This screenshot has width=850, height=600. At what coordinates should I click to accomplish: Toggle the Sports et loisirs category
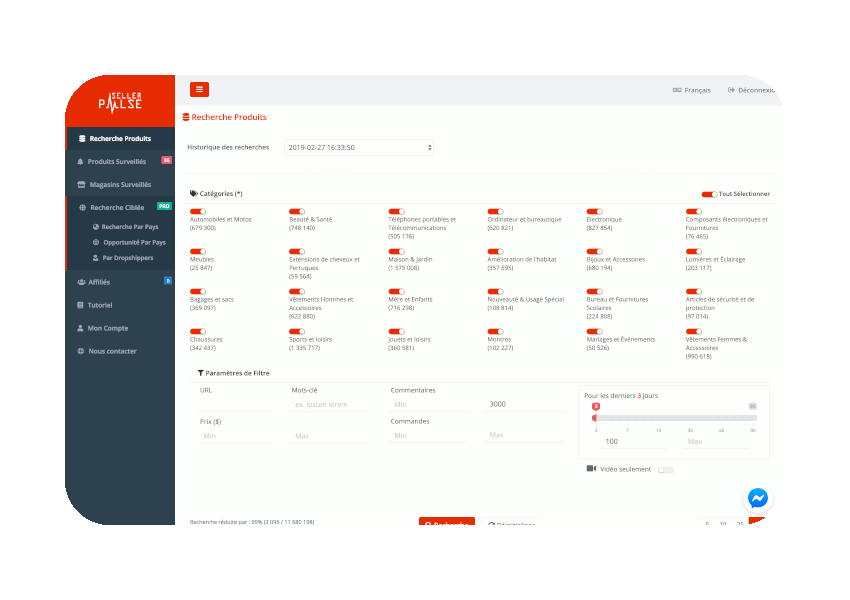click(297, 331)
